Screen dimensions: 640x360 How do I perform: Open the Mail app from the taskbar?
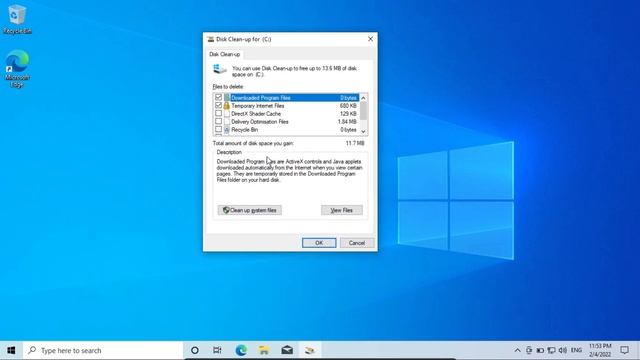(287, 350)
